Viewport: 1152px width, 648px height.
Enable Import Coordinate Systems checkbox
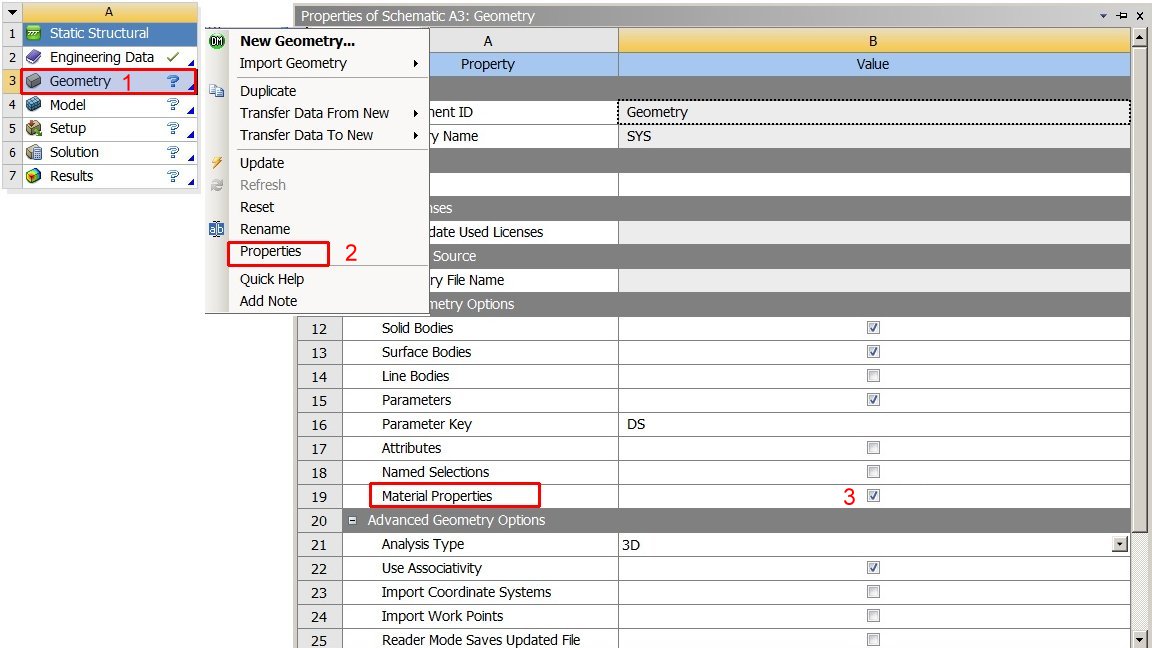click(x=873, y=592)
